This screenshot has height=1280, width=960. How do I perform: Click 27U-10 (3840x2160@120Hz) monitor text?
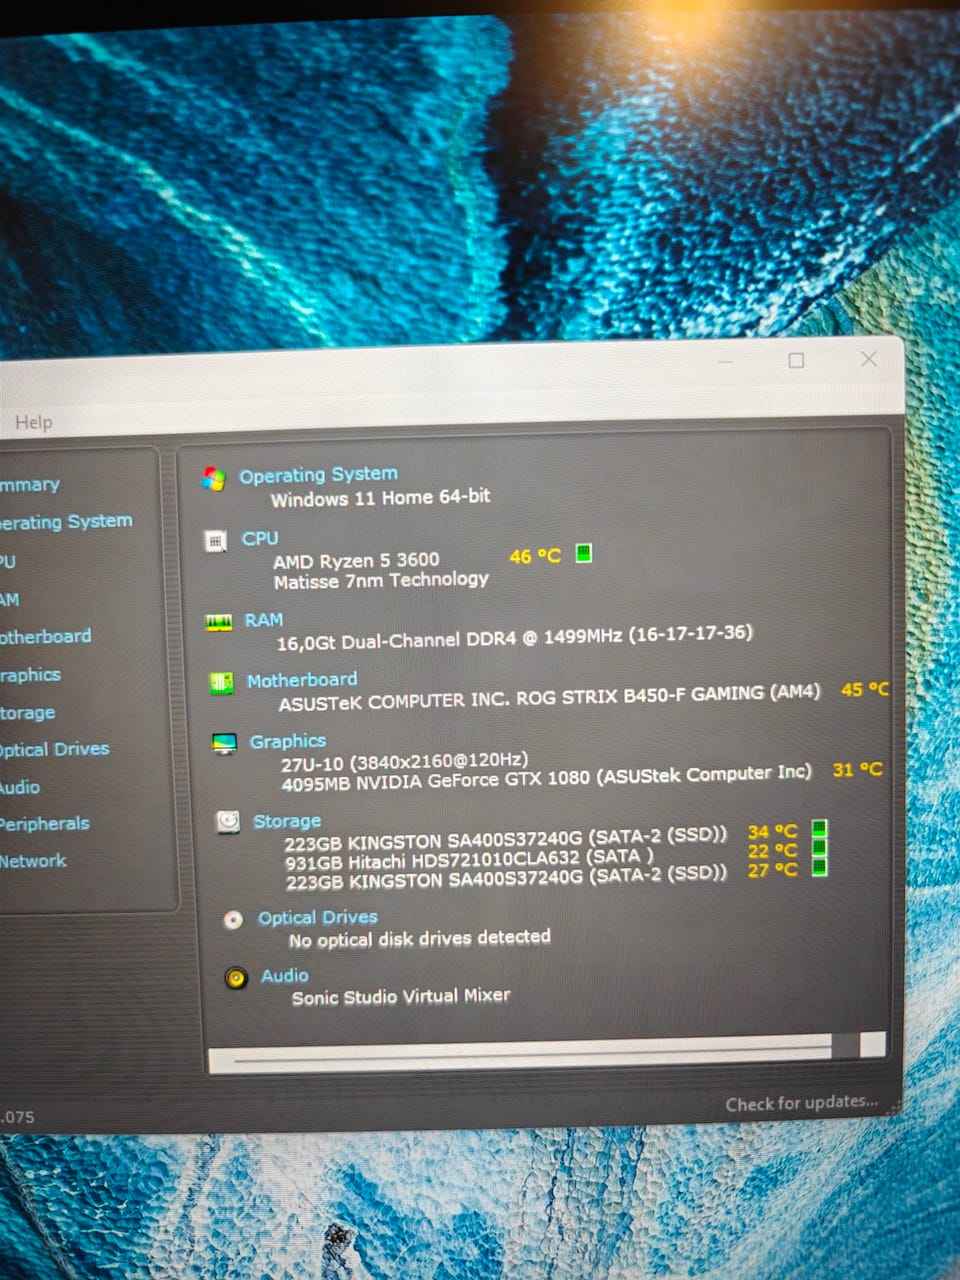pos(404,762)
